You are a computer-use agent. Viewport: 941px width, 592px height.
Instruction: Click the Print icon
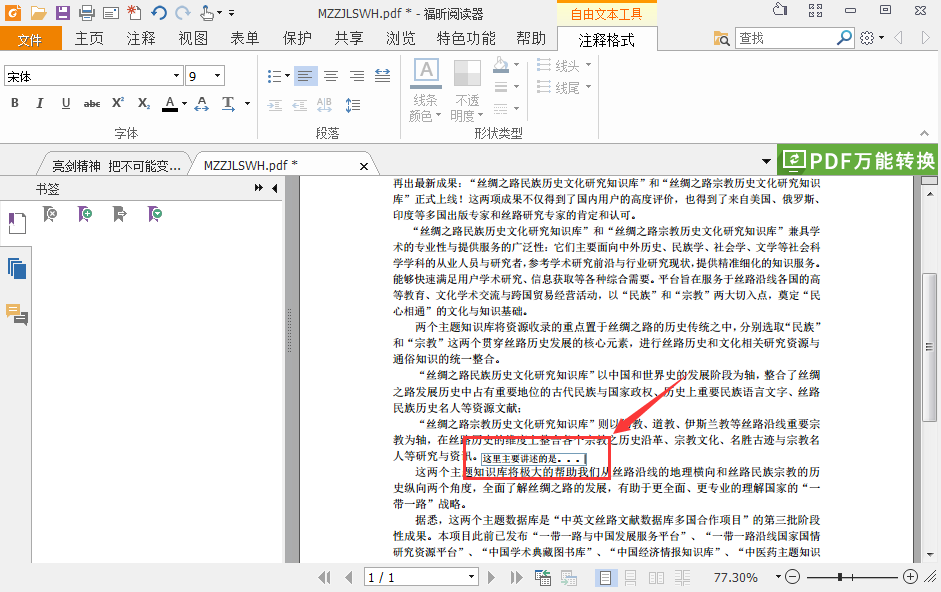click(86, 11)
